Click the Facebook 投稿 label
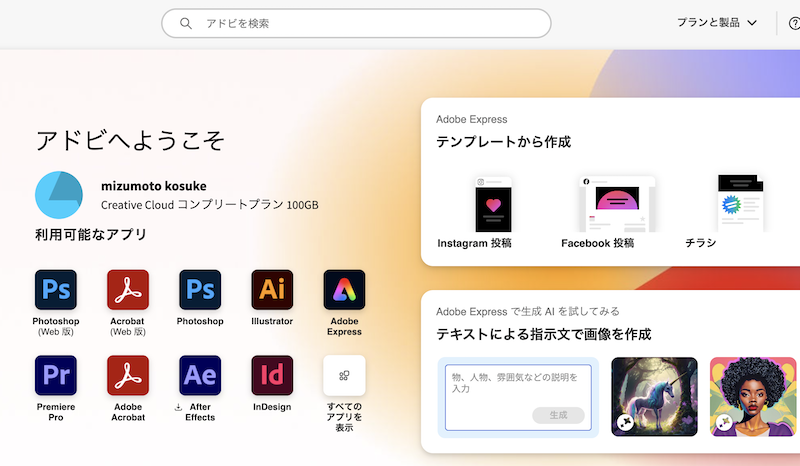The width and height of the screenshot is (800, 466). coord(597,243)
